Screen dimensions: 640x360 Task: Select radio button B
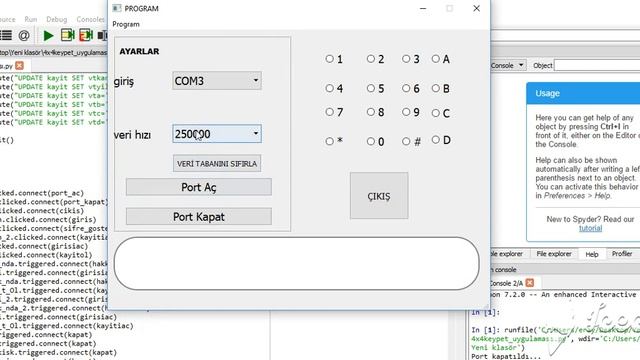tap(436, 88)
